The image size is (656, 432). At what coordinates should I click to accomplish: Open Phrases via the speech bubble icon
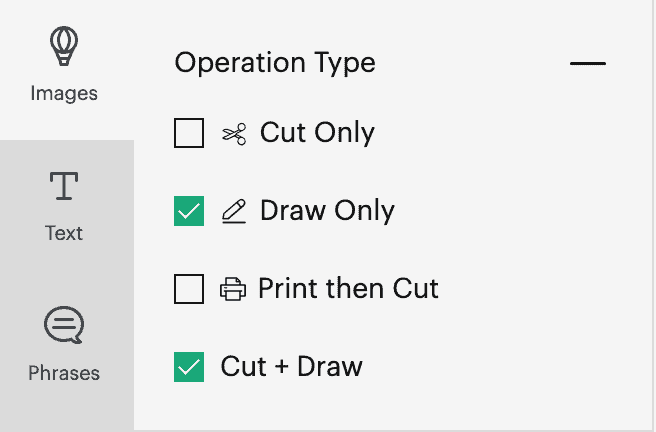click(x=64, y=325)
